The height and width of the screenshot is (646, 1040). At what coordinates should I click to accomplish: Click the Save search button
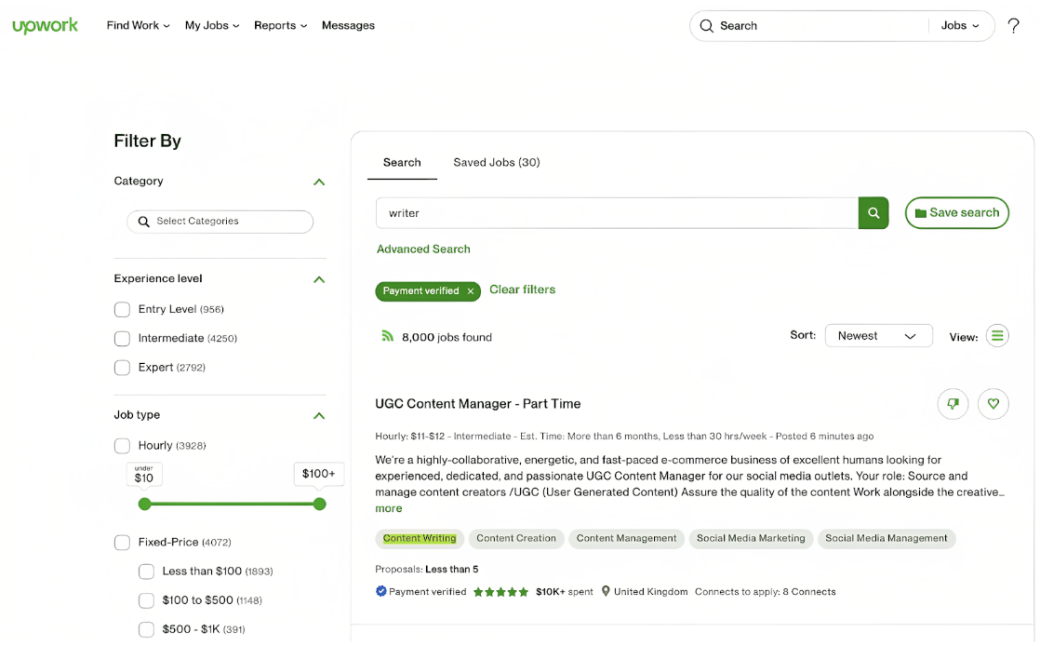tap(956, 213)
